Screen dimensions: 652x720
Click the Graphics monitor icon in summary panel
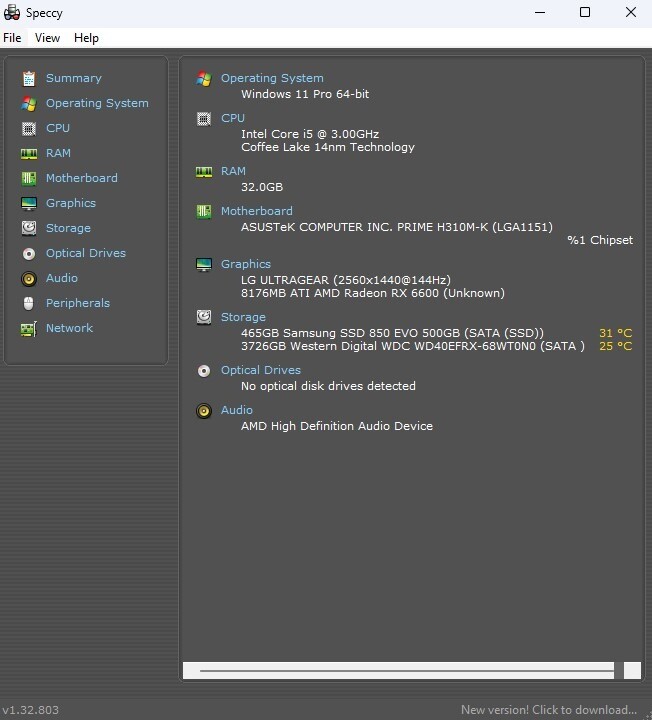pos(204,264)
